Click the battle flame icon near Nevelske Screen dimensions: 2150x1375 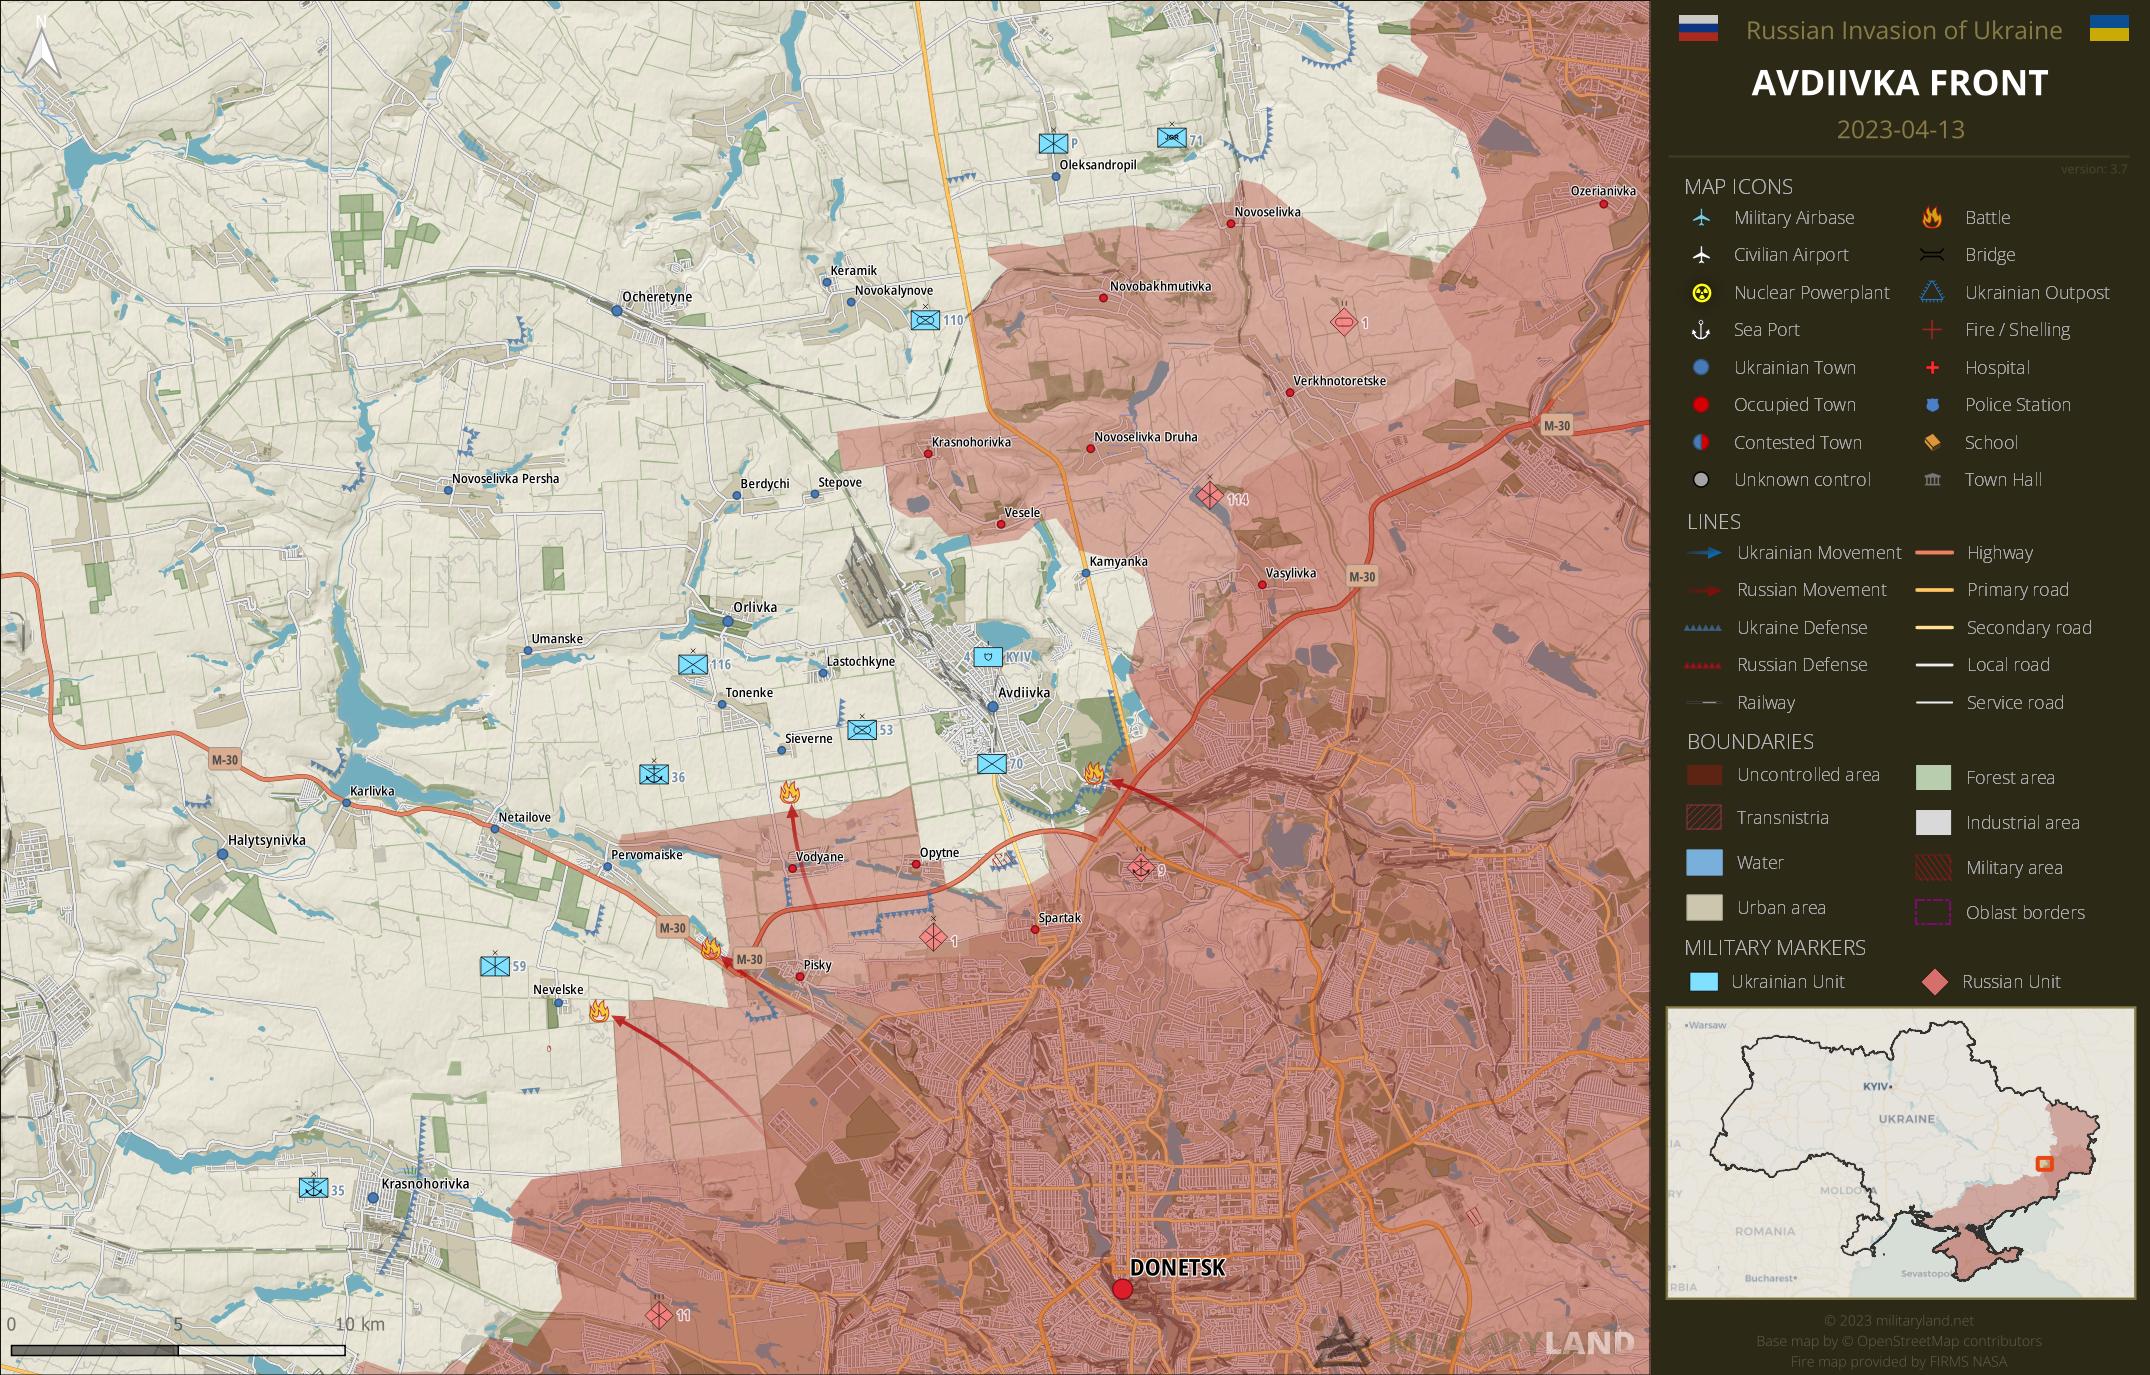pos(599,1011)
